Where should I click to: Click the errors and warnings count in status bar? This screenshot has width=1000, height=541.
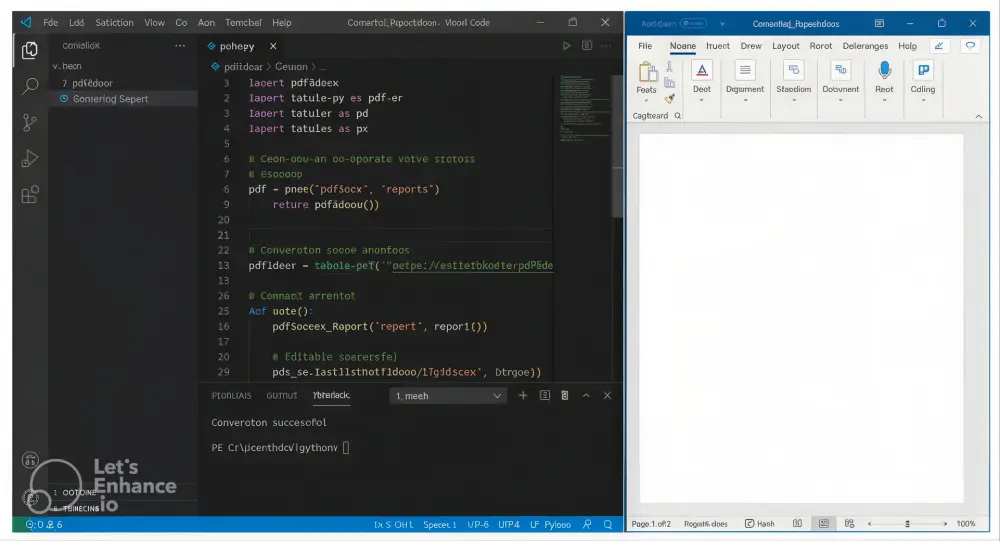click(x=44, y=524)
